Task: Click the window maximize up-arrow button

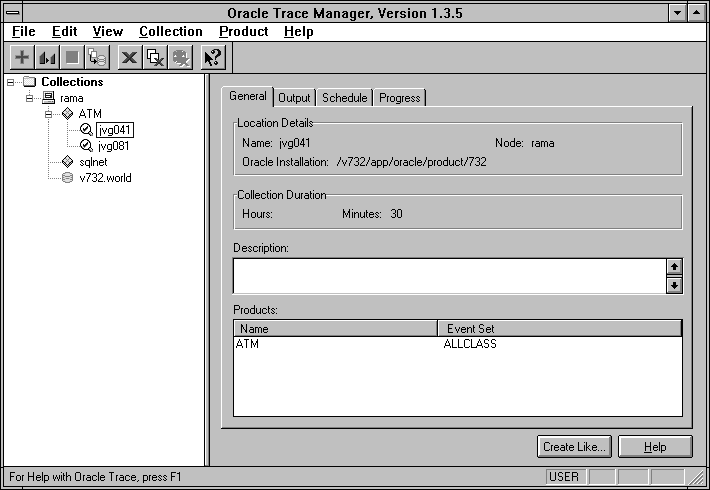Action: point(696,13)
